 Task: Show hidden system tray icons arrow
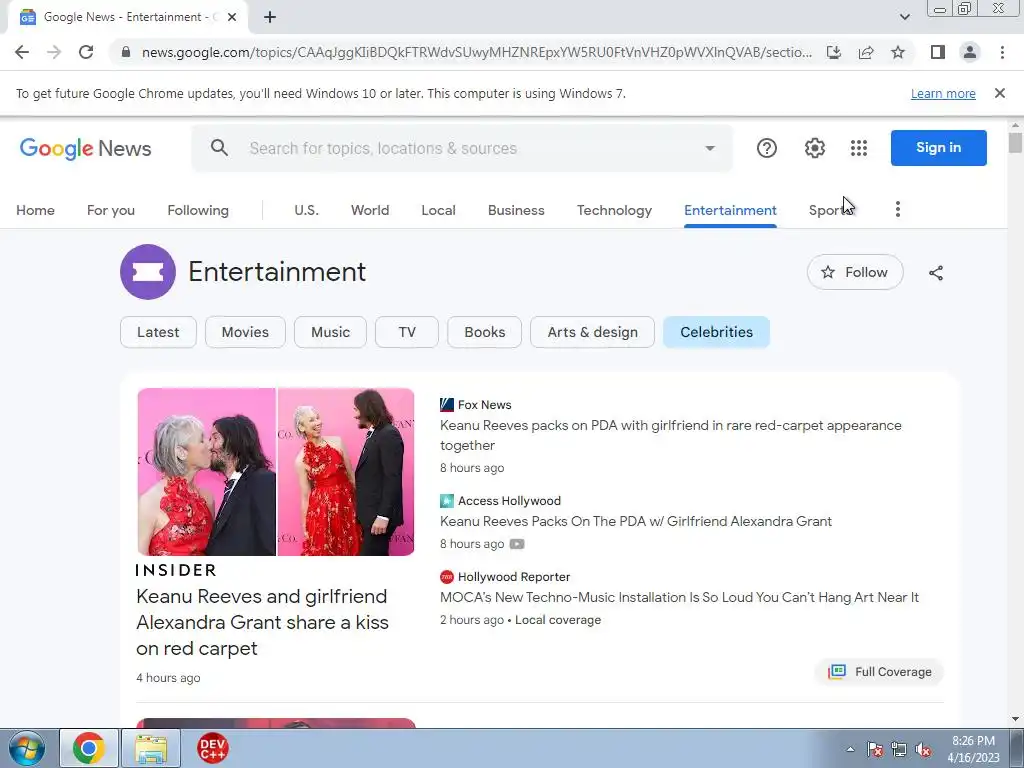click(850, 749)
